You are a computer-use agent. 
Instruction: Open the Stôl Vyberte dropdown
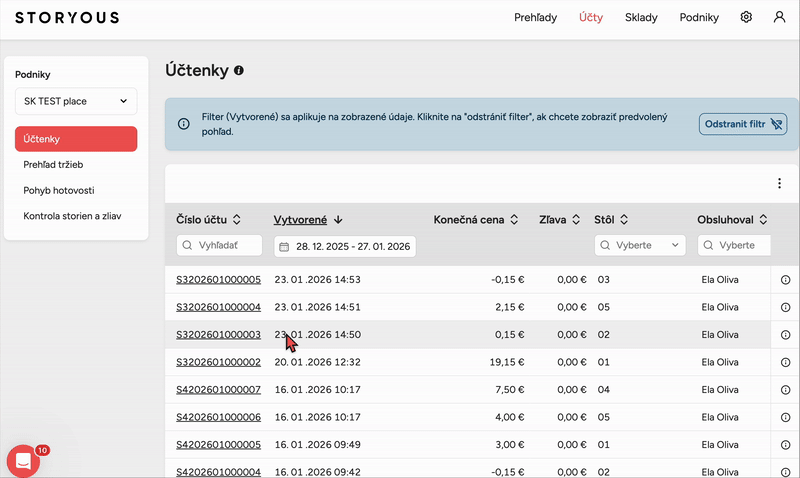coord(639,245)
